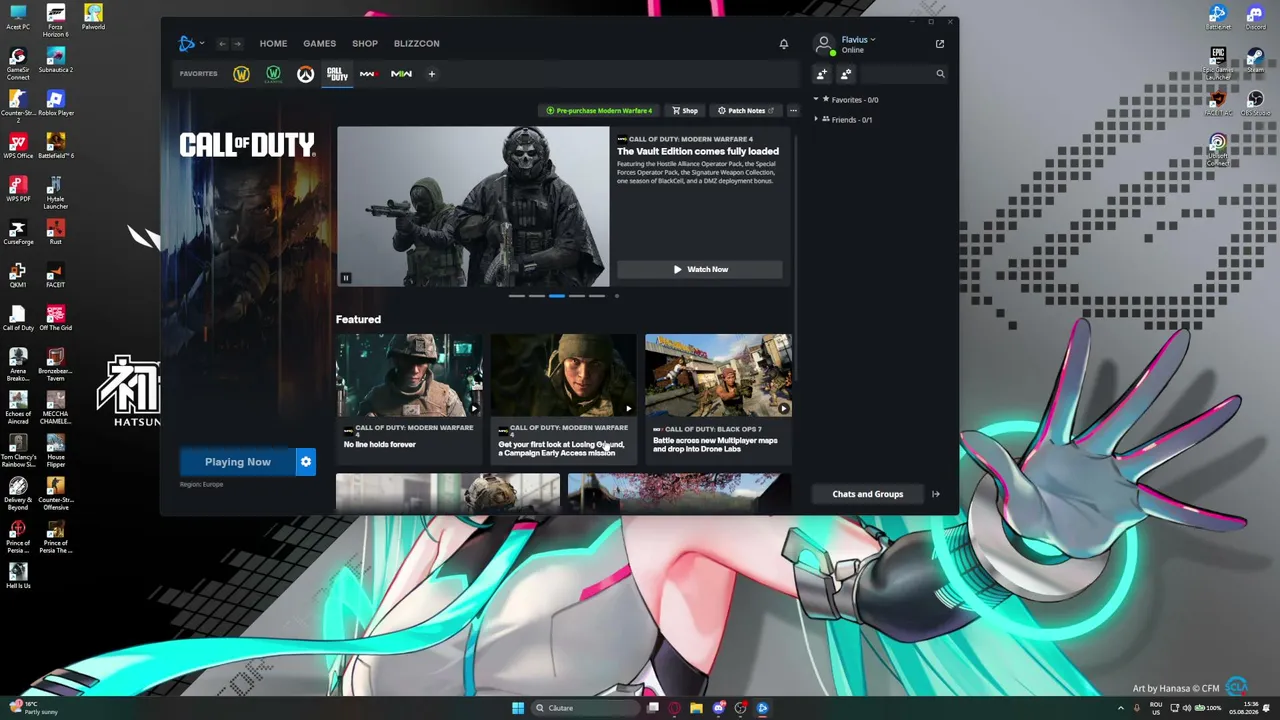This screenshot has width=1280, height=720.
Task: Pop out the friends list window
Action: (x=940, y=44)
